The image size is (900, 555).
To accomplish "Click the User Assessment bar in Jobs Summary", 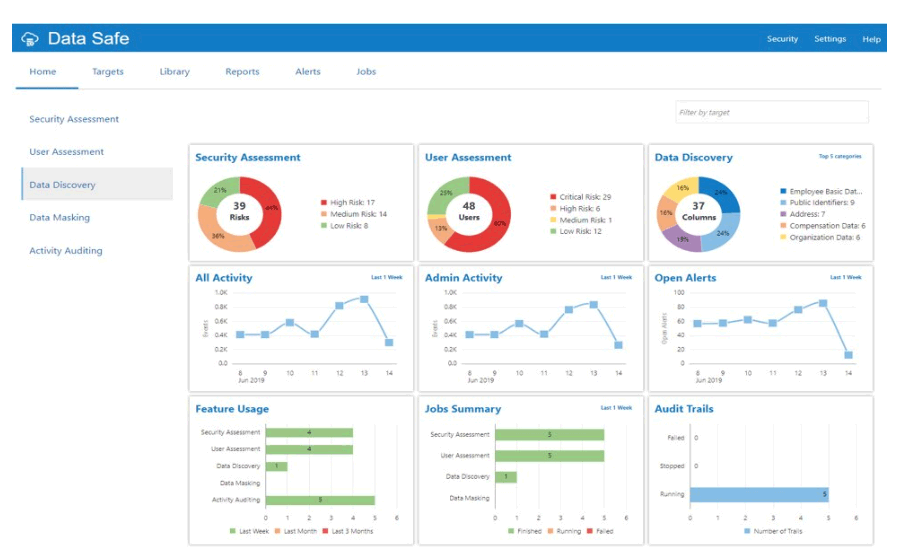I will 549,456.
